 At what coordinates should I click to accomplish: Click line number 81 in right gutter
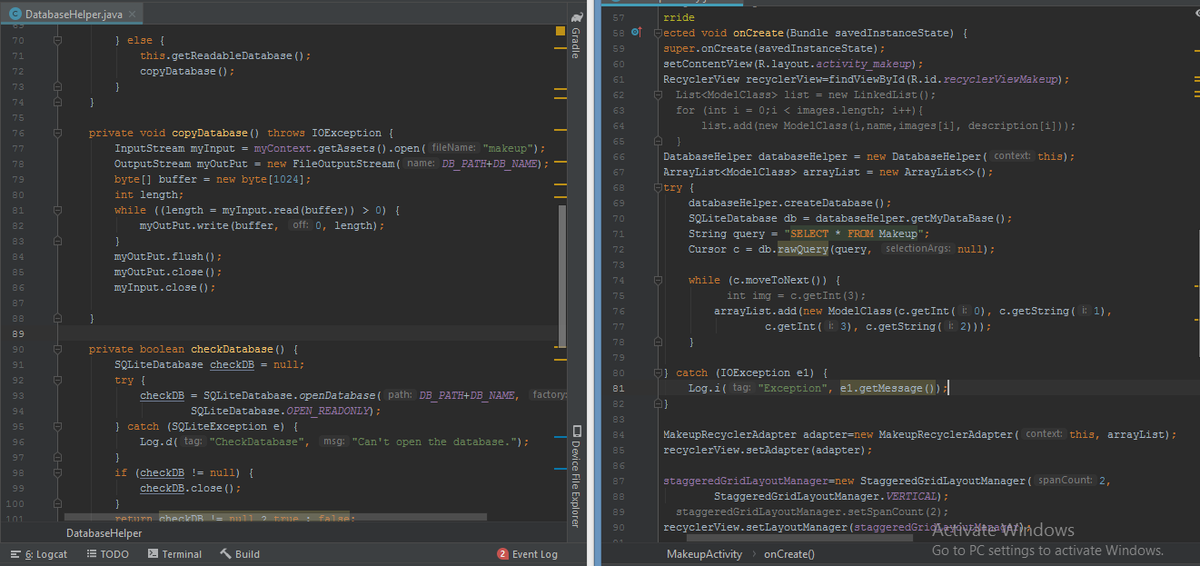click(617, 388)
